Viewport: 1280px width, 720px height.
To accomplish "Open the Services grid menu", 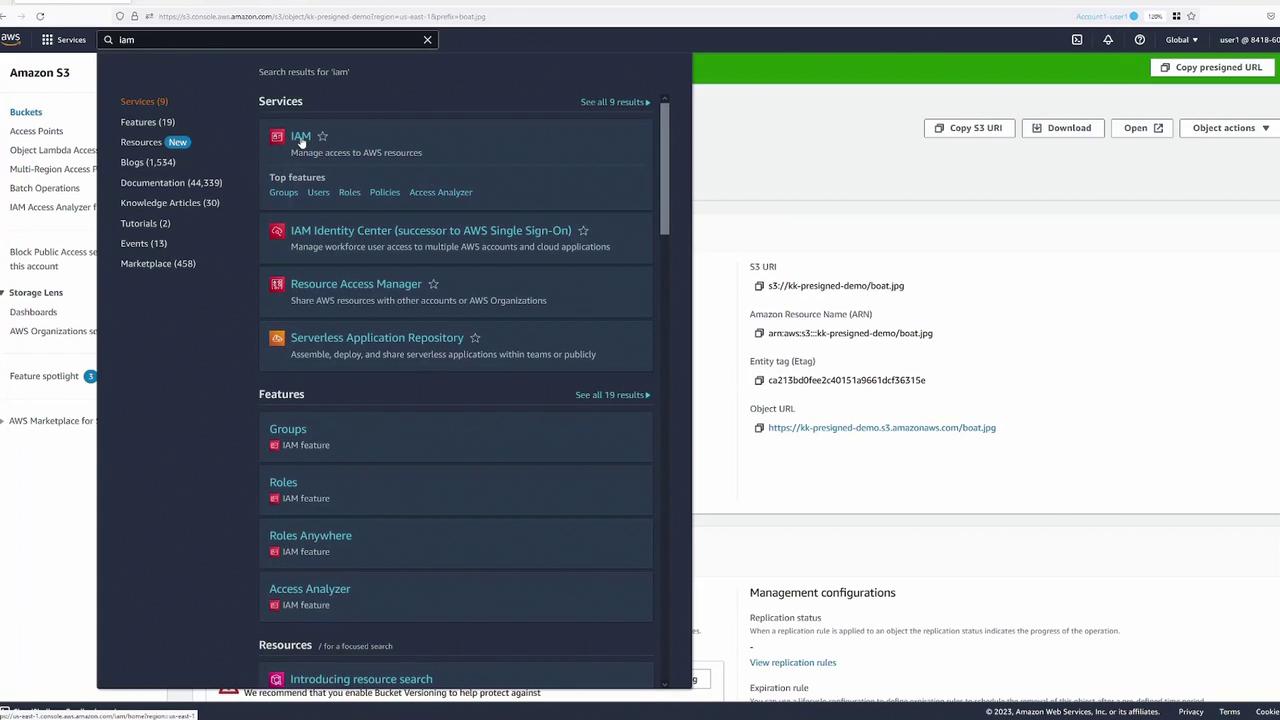I will click(64, 40).
